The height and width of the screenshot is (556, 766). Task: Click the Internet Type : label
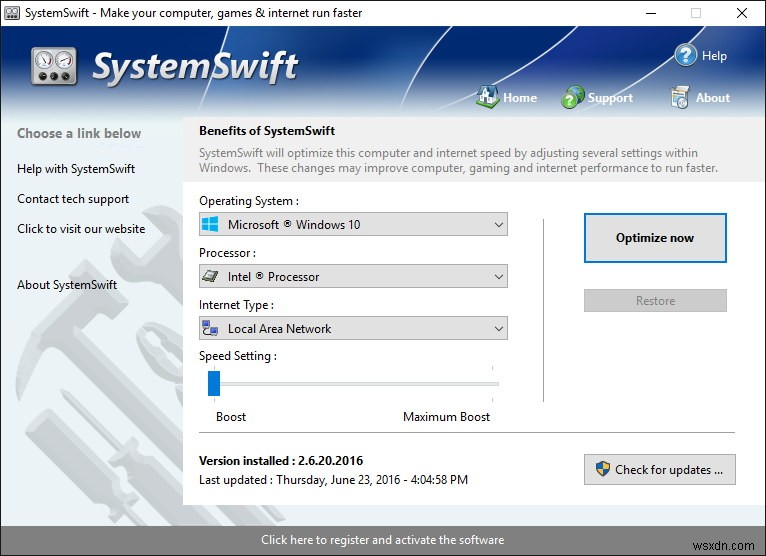pos(236,305)
